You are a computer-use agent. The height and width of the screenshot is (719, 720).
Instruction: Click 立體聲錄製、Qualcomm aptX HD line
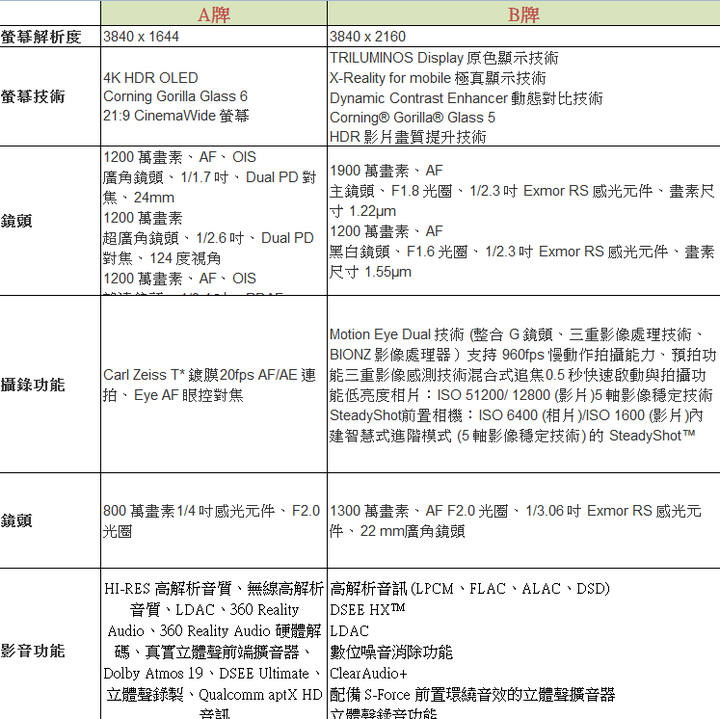click(x=214, y=695)
